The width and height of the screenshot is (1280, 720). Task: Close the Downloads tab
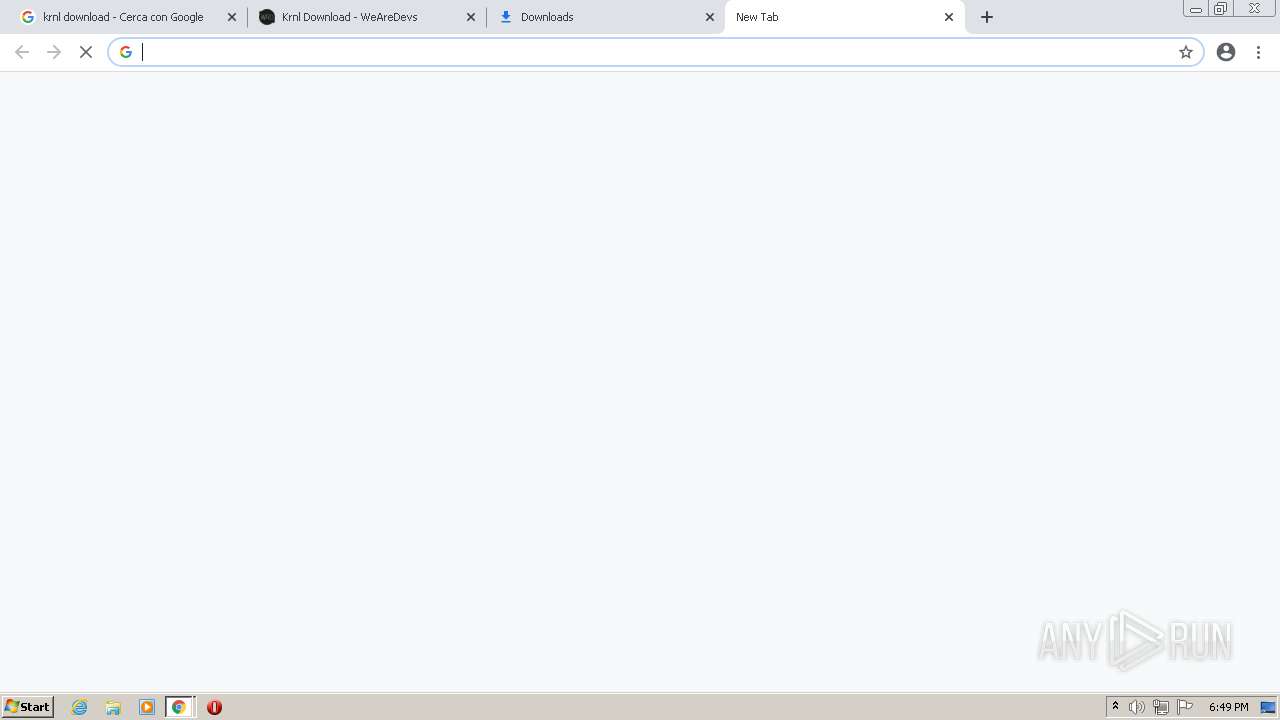[x=710, y=17]
